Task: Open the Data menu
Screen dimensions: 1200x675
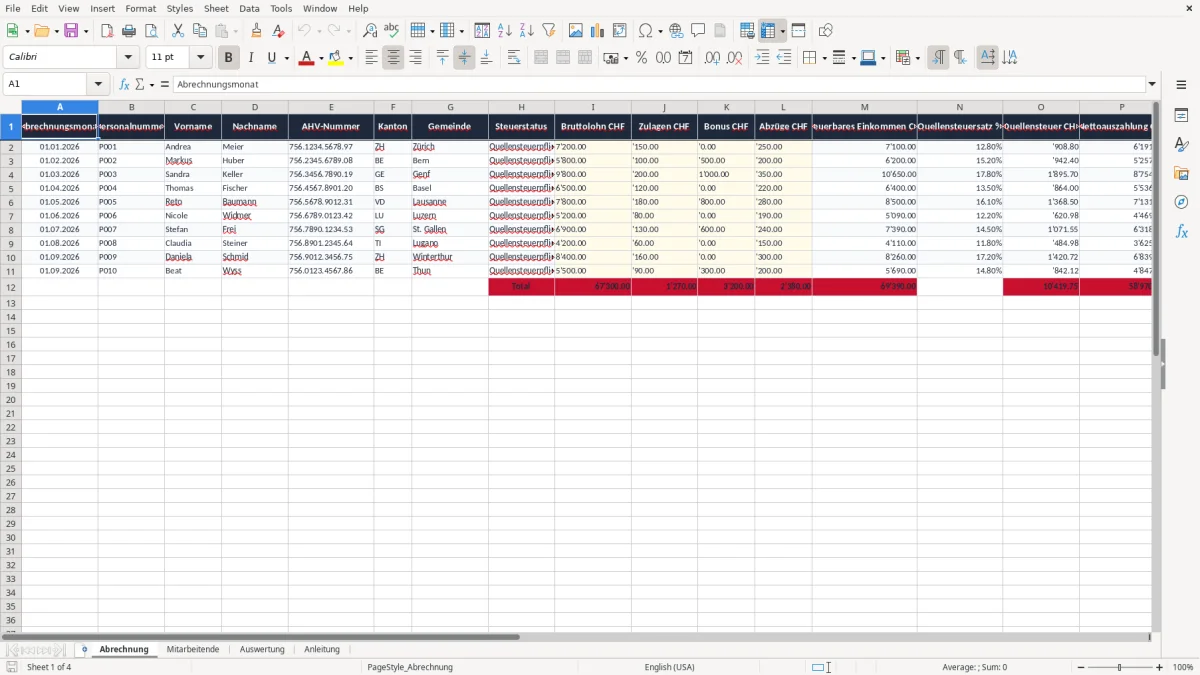Action: pyautogui.click(x=249, y=8)
